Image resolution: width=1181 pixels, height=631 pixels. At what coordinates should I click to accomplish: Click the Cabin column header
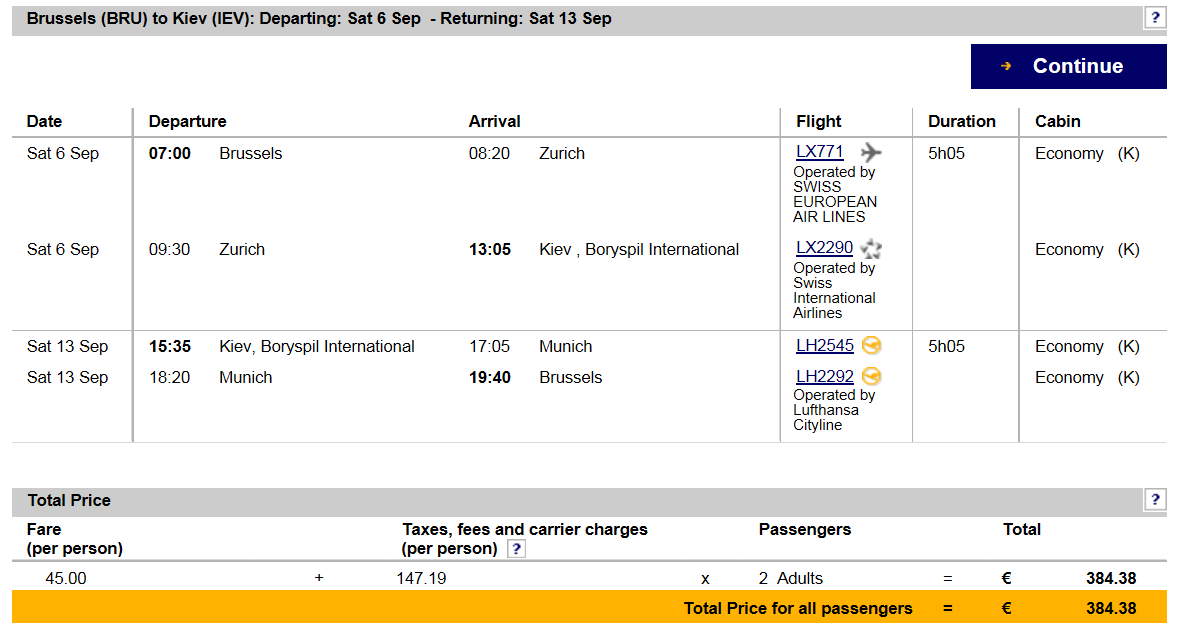coord(1057,121)
